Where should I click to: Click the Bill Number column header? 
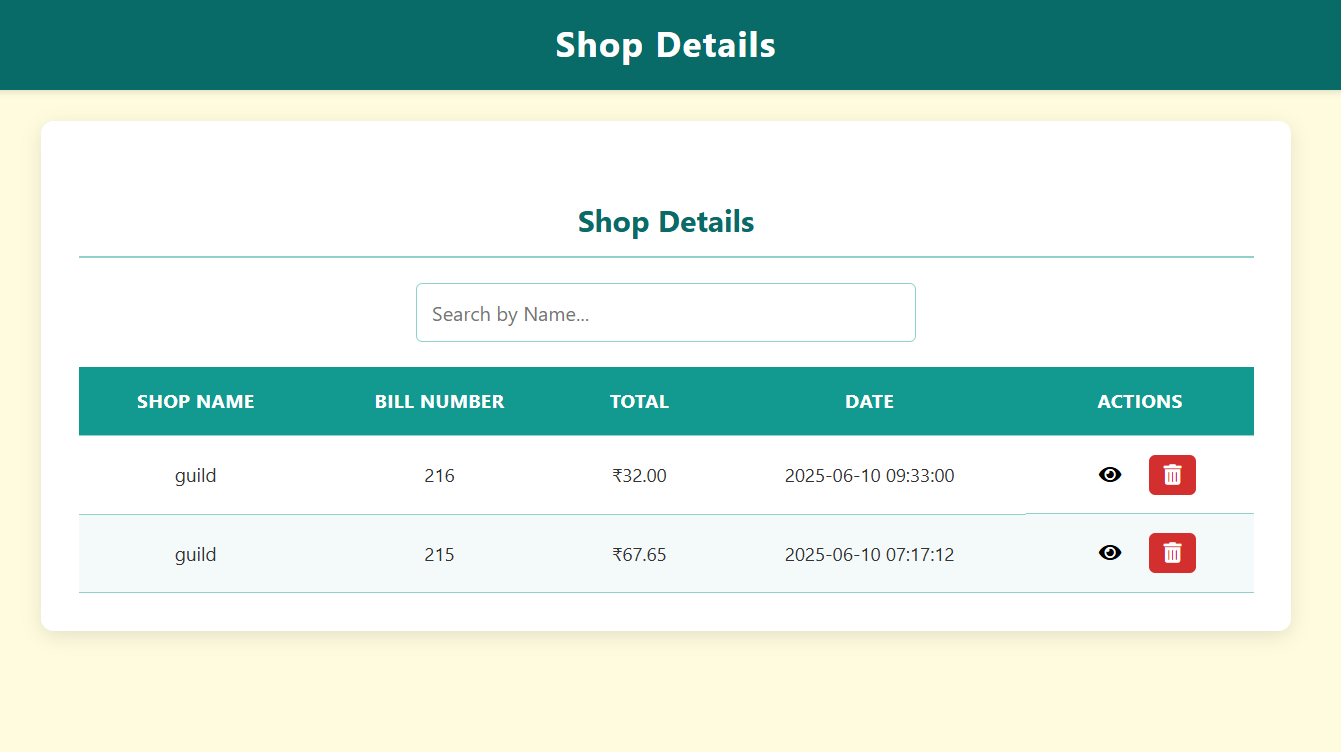tap(439, 402)
